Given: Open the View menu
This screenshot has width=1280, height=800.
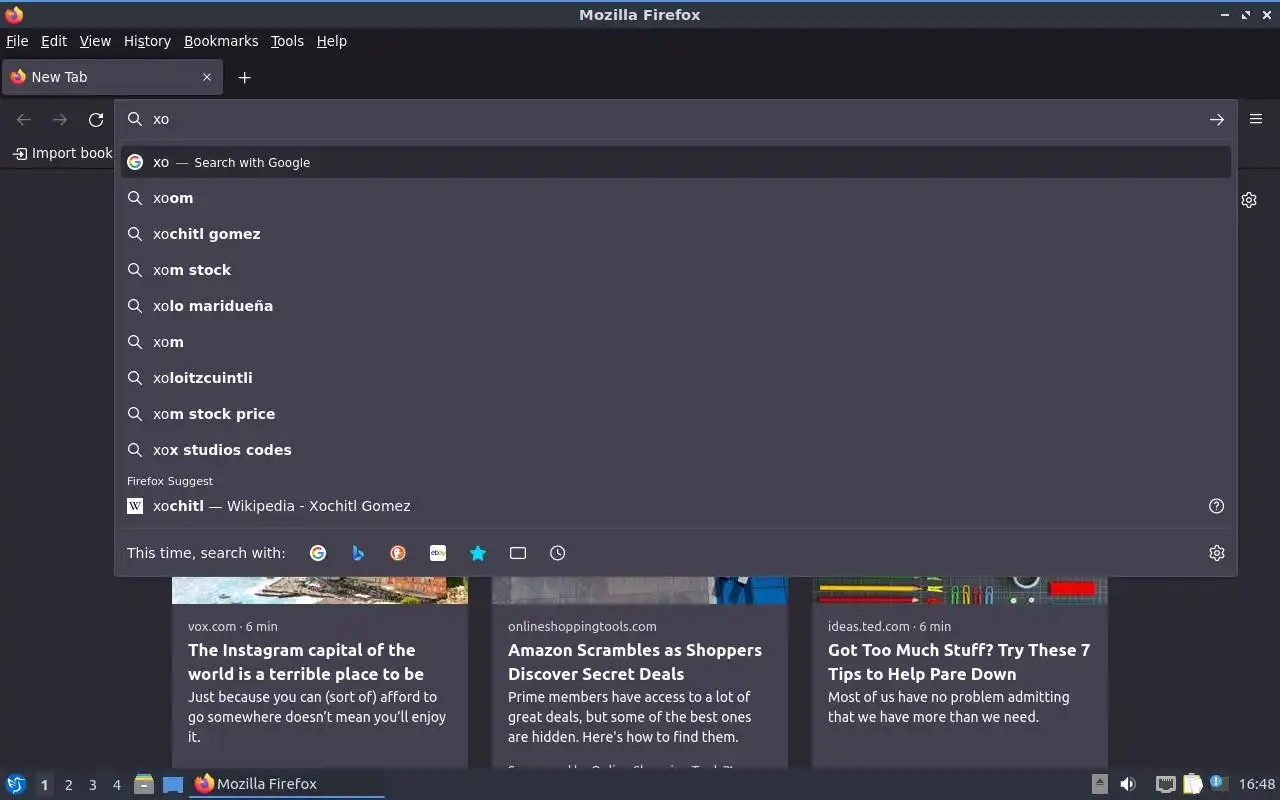Looking at the screenshot, I should (x=95, y=41).
